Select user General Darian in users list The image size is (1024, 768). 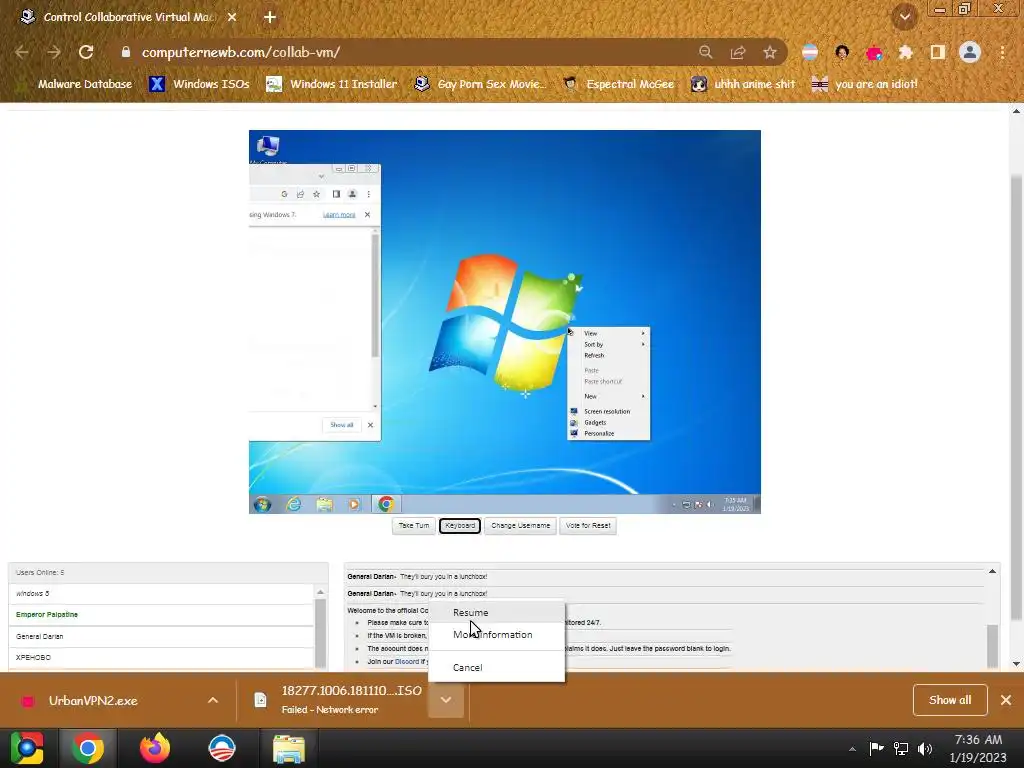click(x=161, y=636)
